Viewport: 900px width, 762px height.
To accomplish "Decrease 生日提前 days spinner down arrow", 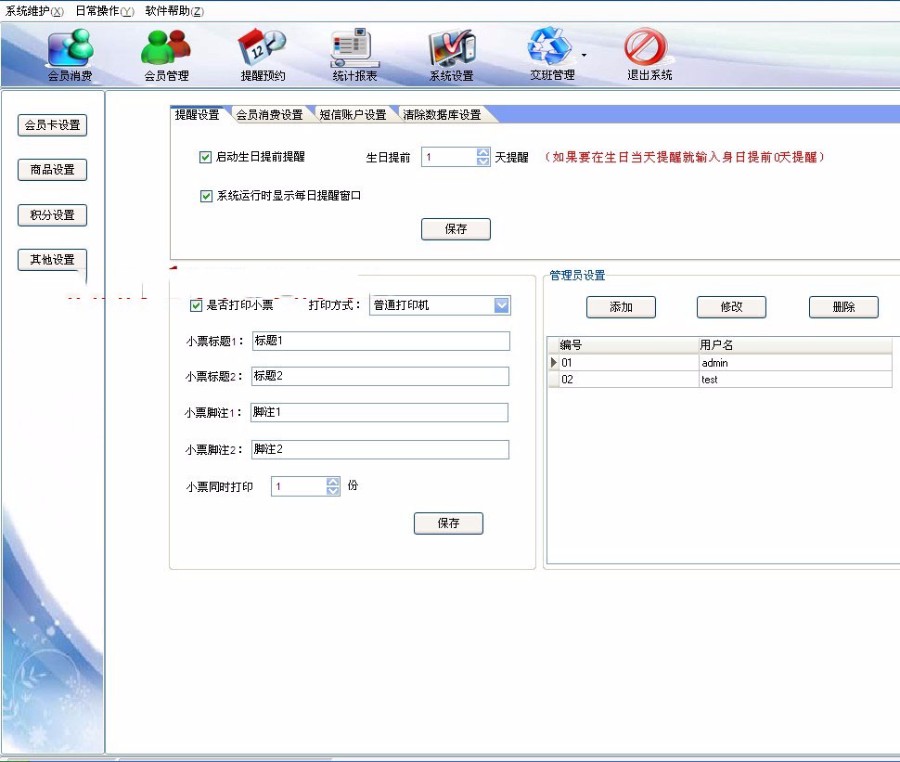I will (483, 161).
